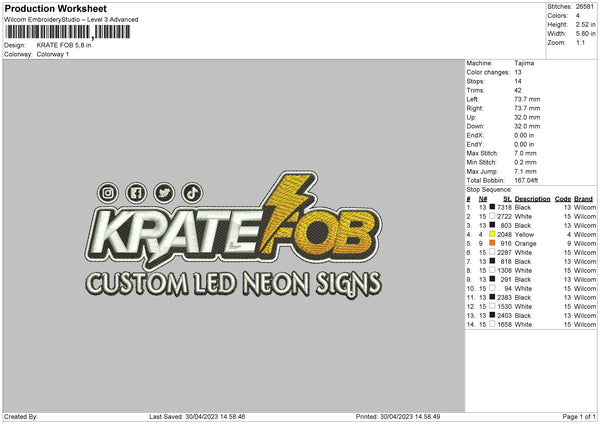Screen dimensions: 600x424
Task: Click the black swatch for stop 3 (803 stitches)
Action: 492,225
